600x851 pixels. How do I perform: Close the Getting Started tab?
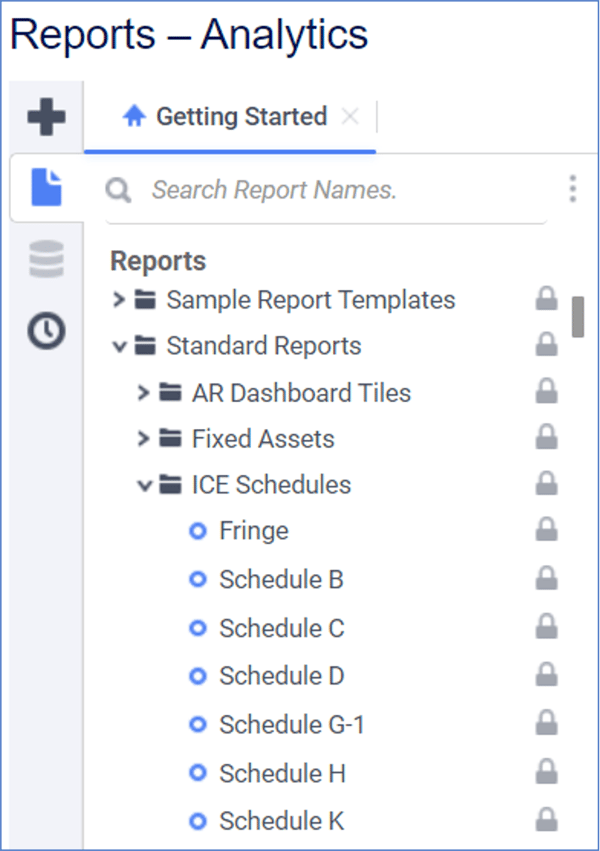click(x=351, y=116)
